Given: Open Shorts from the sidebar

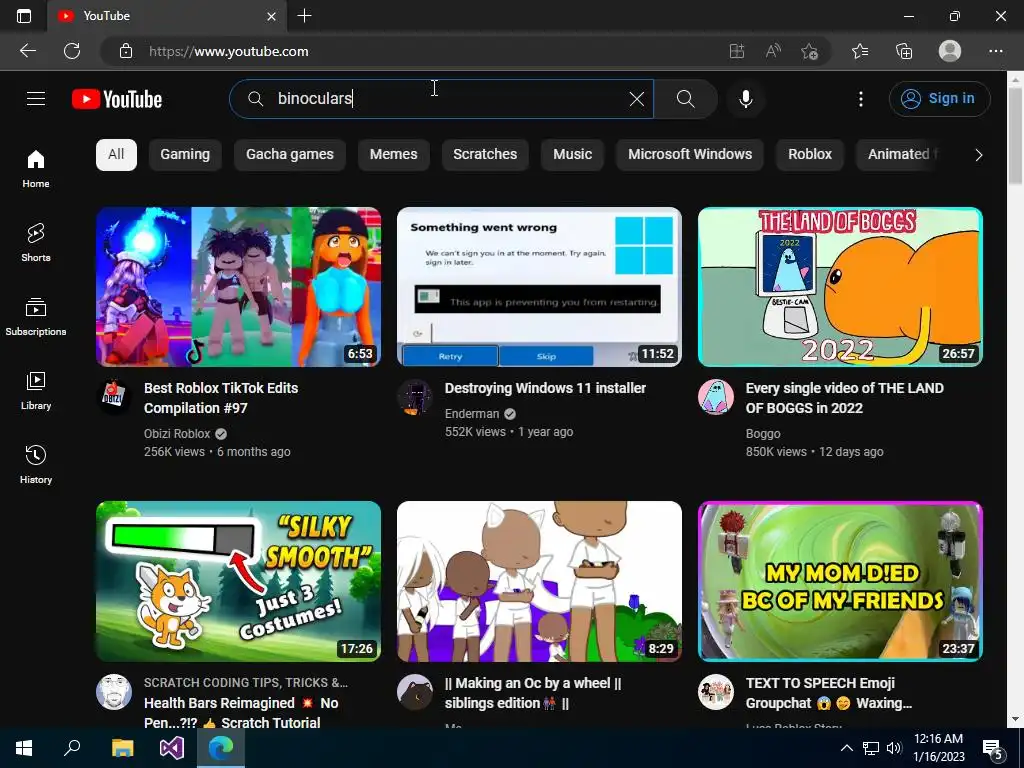Looking at the screenshot, I should [x=36, y=242].
